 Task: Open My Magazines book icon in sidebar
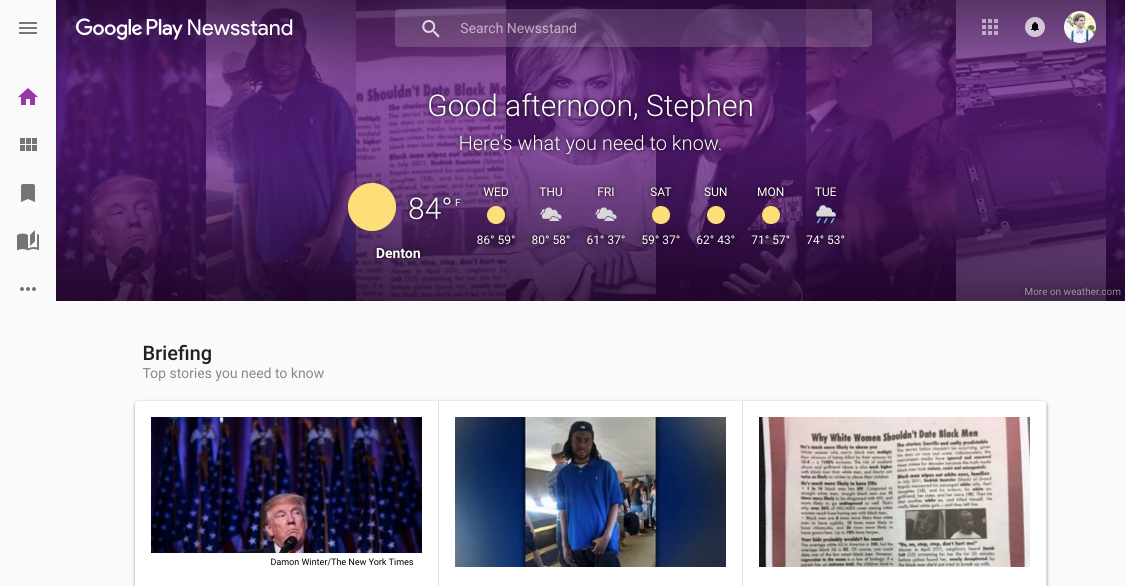pos(28,241)
